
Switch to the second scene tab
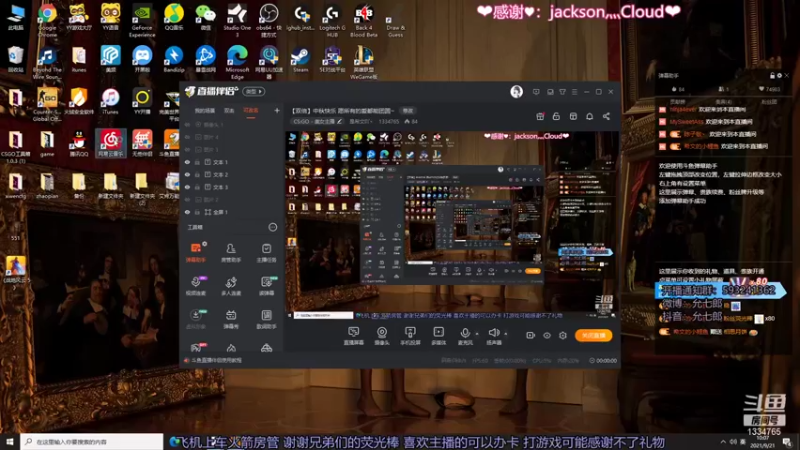pyautogui.click(x=229, y=111)
